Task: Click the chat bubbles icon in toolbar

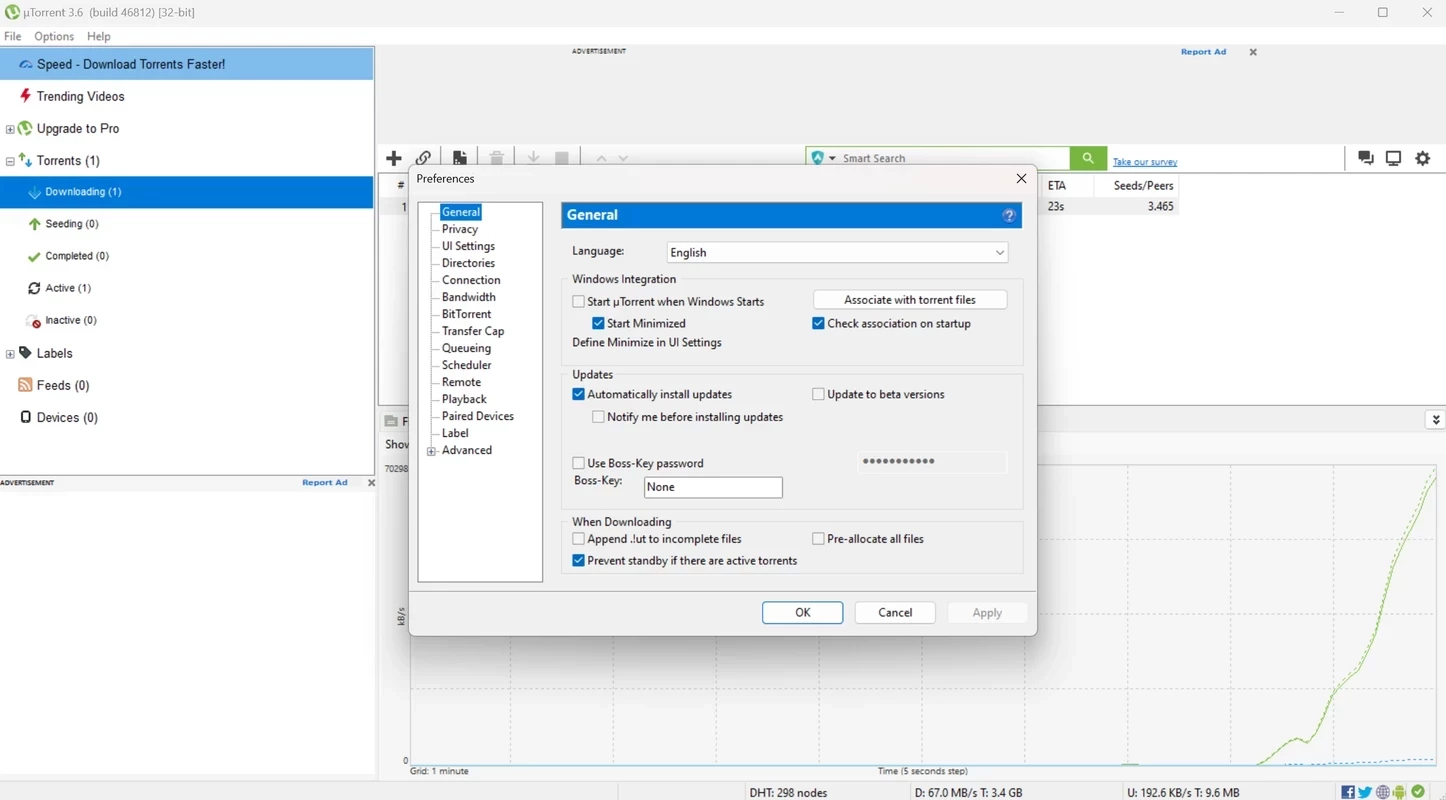Action: (x=1365, y=158)
